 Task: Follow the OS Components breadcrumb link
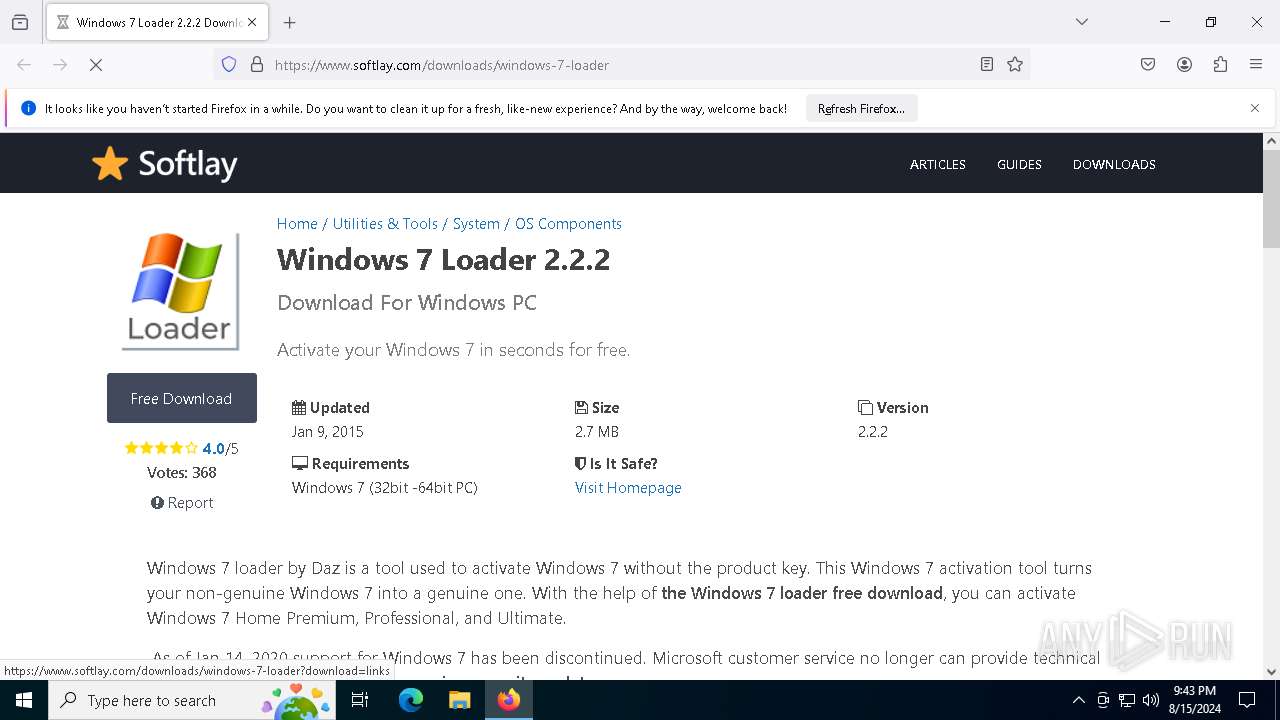click(x=568, y=224)
